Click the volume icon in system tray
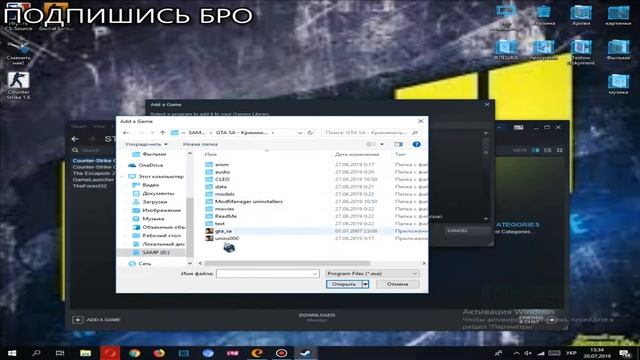640x360 pixels. [528, 353]
